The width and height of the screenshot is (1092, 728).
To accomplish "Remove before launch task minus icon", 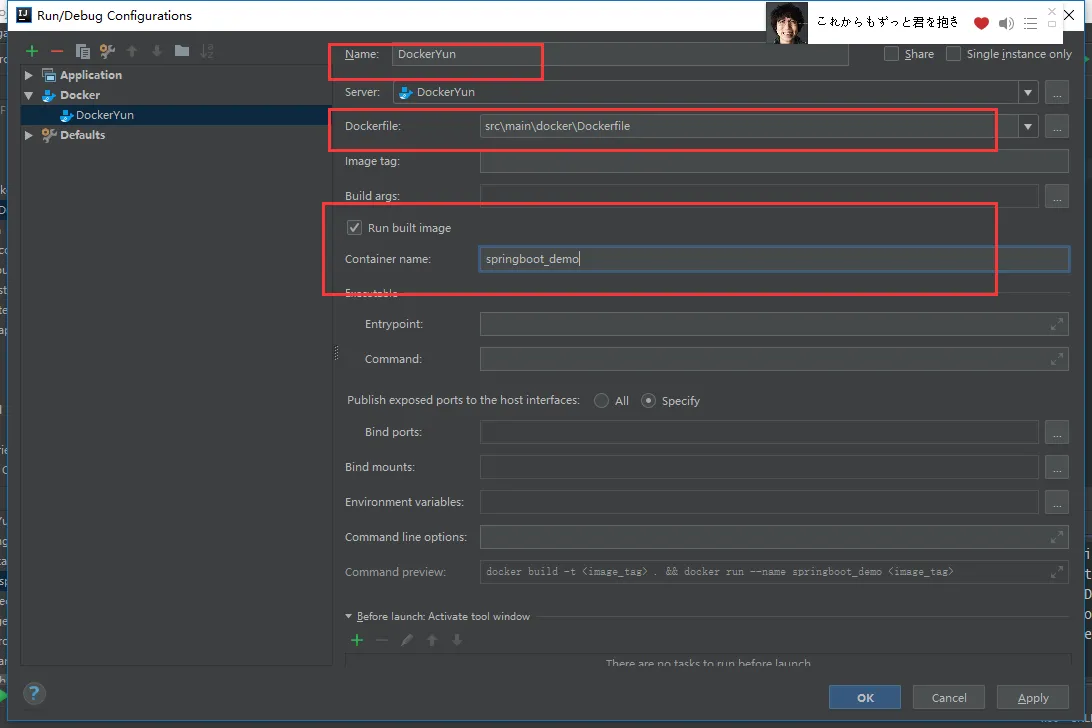I will [382, 640].
